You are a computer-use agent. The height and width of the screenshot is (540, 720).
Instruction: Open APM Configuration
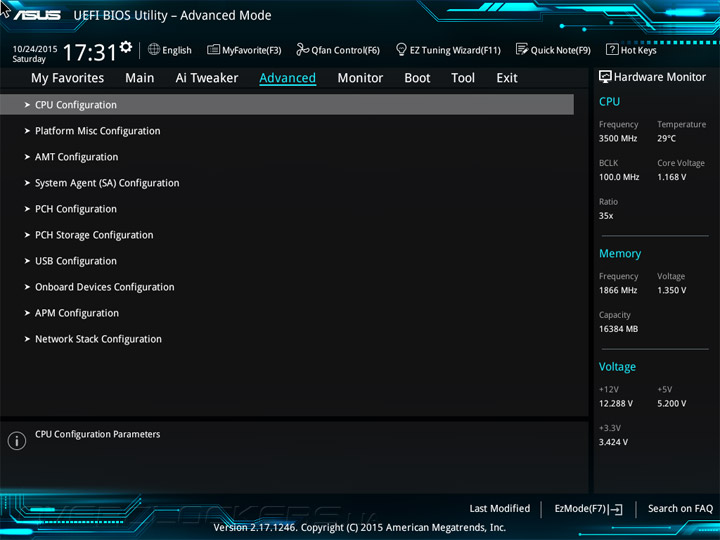77,313
